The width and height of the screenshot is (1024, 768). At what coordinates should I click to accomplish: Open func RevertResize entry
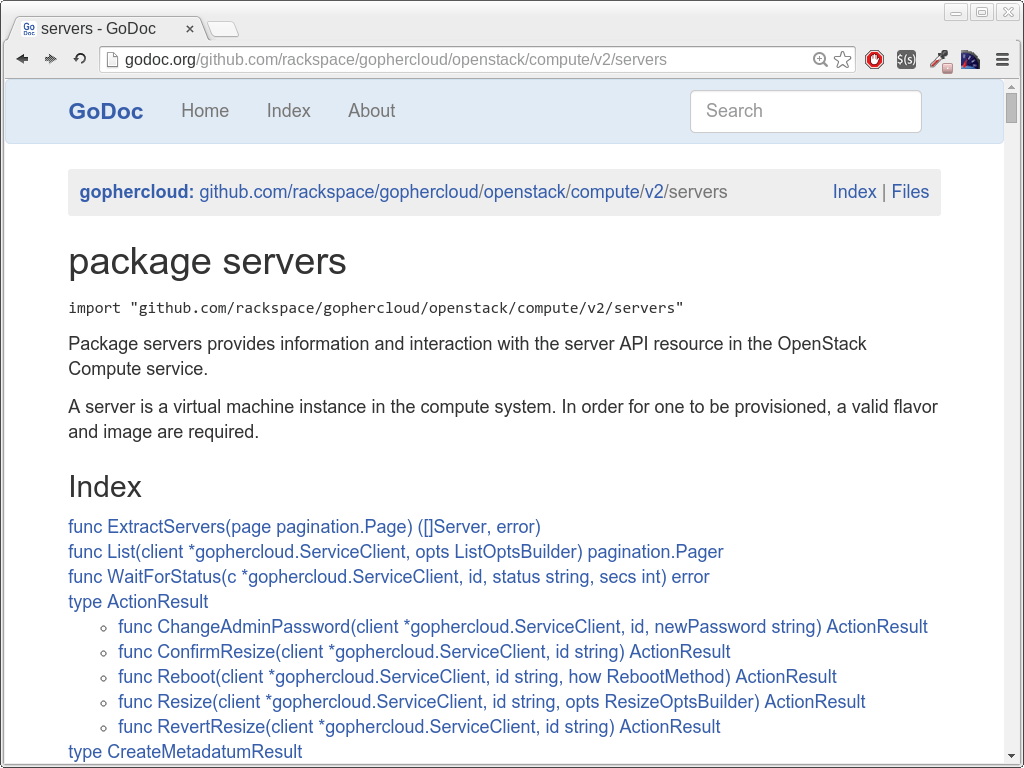[419, 727]
